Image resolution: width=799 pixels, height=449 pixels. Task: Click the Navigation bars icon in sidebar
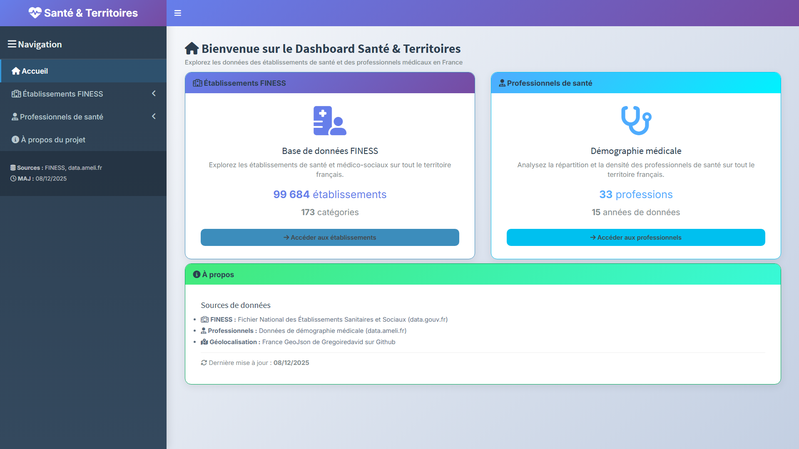pos(12,44)
